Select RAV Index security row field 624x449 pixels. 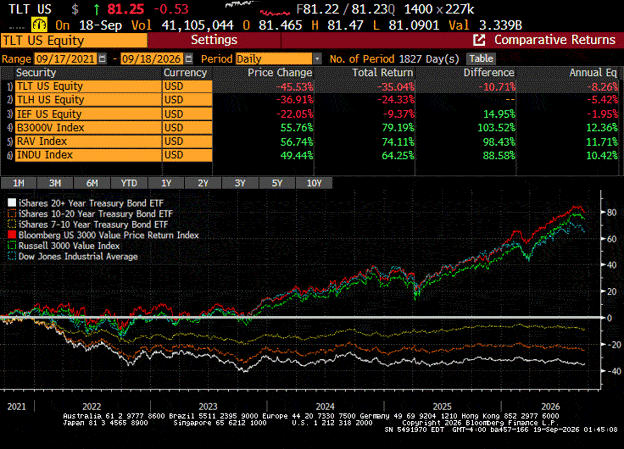pos(88,141)
